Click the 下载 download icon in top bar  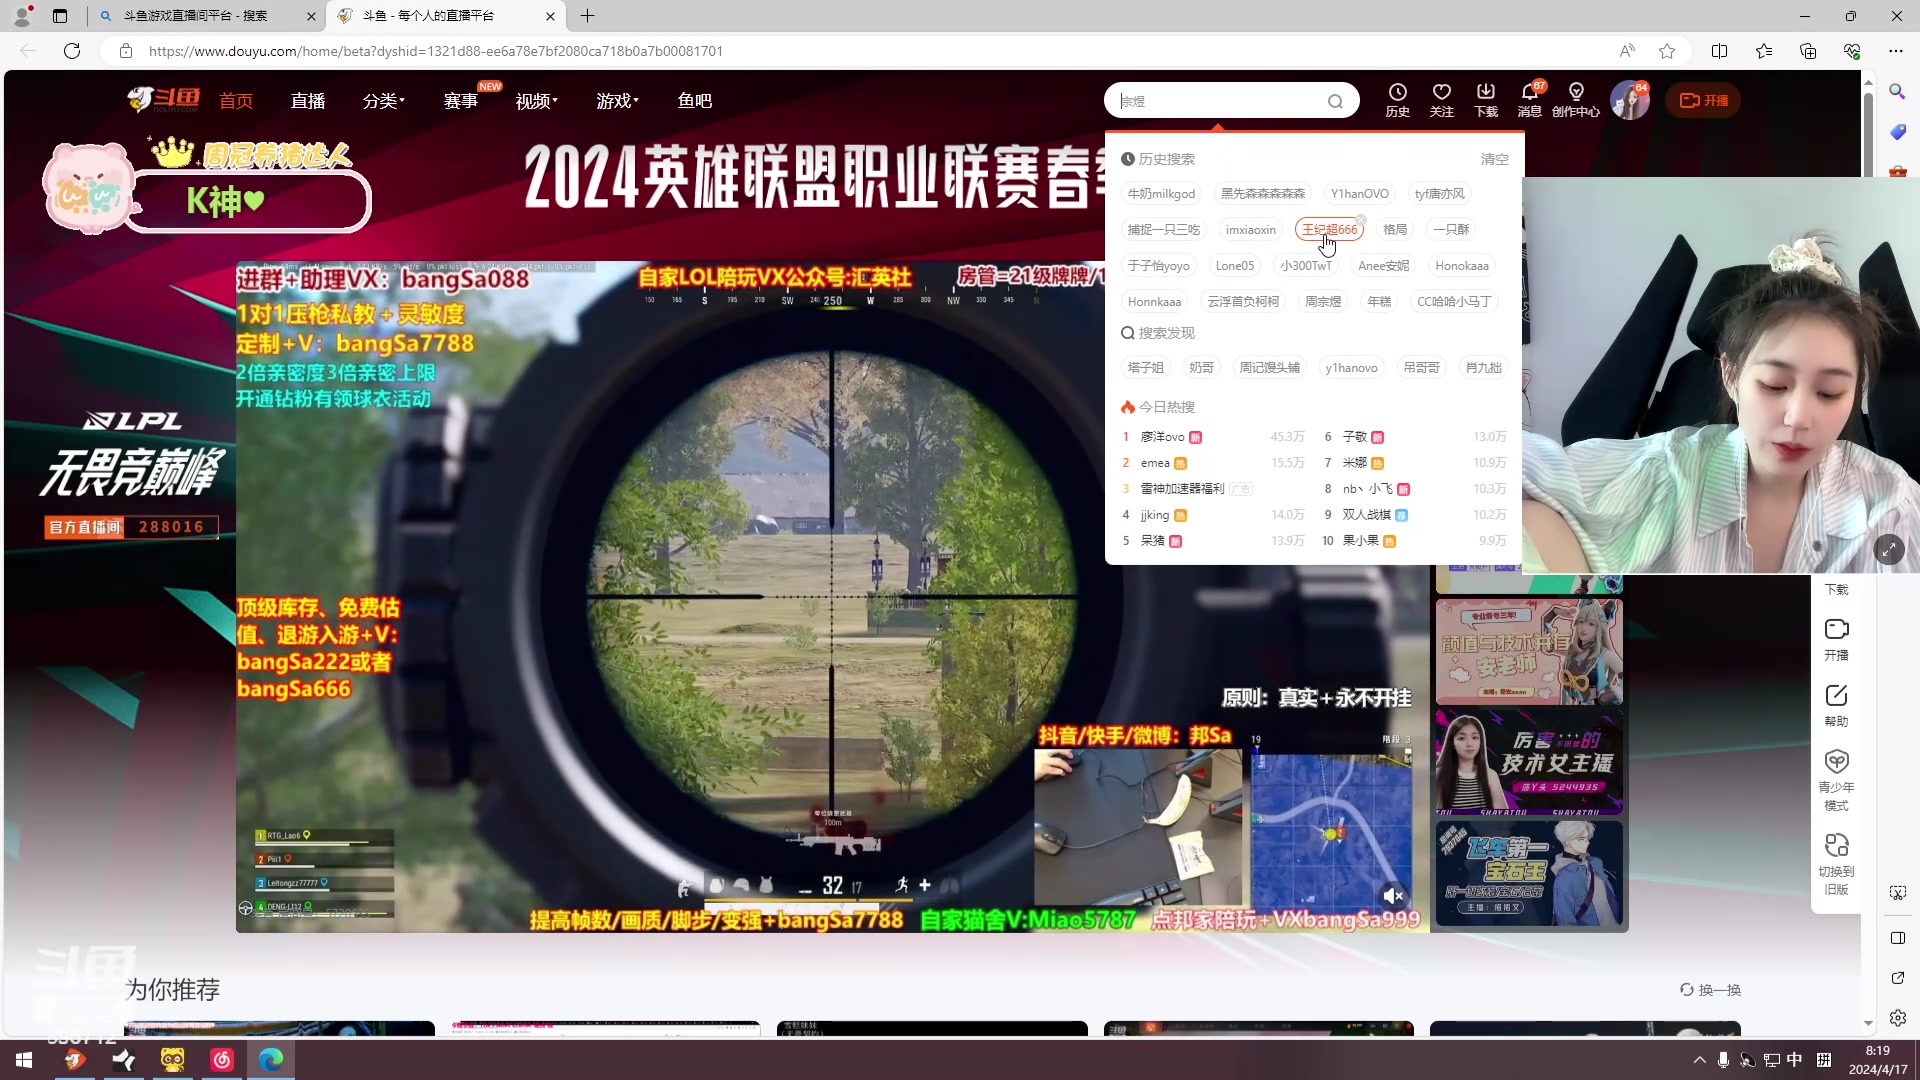coord(1485,100)
